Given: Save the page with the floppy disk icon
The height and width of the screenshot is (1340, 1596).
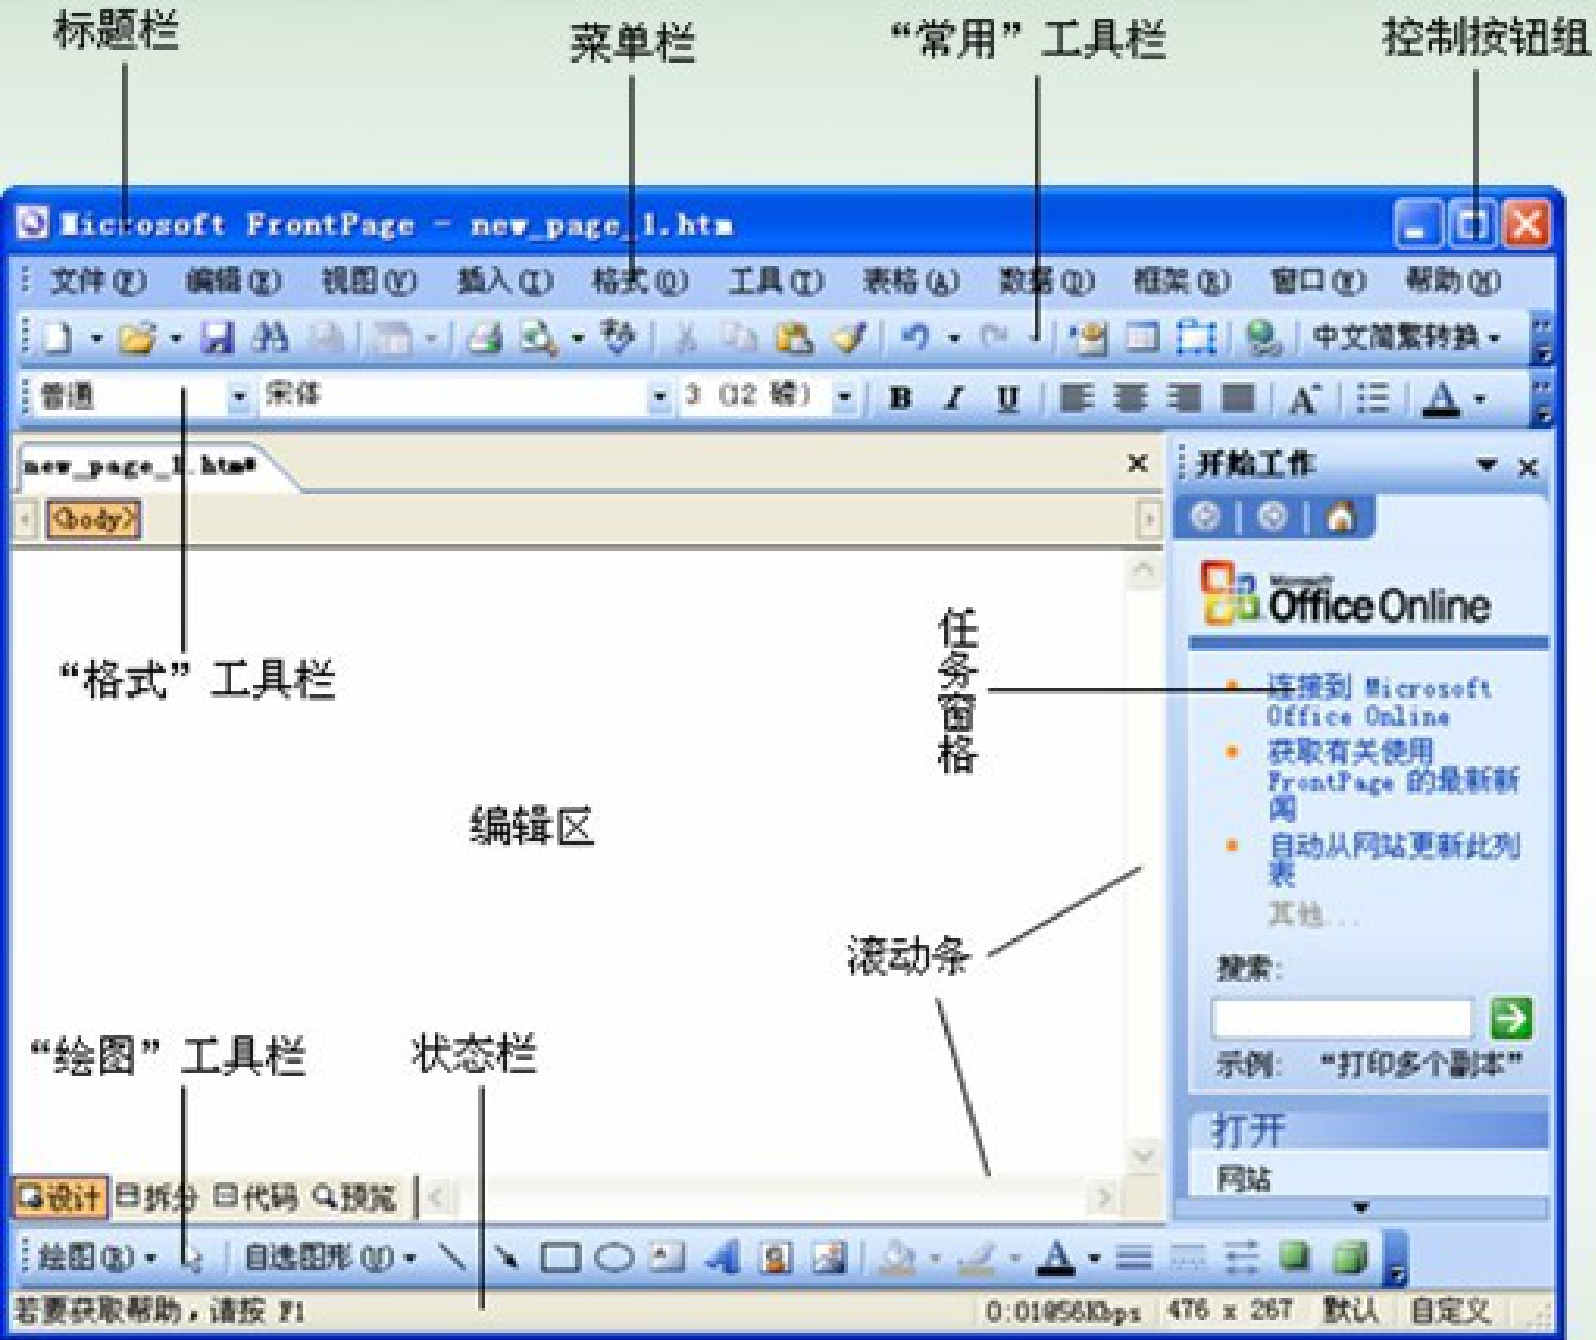Looking at the screenshot, I should 217,338.
